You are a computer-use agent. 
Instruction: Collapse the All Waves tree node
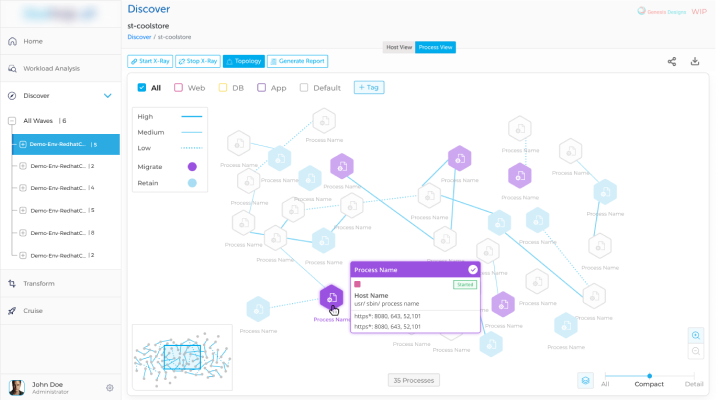coord(12,121)
